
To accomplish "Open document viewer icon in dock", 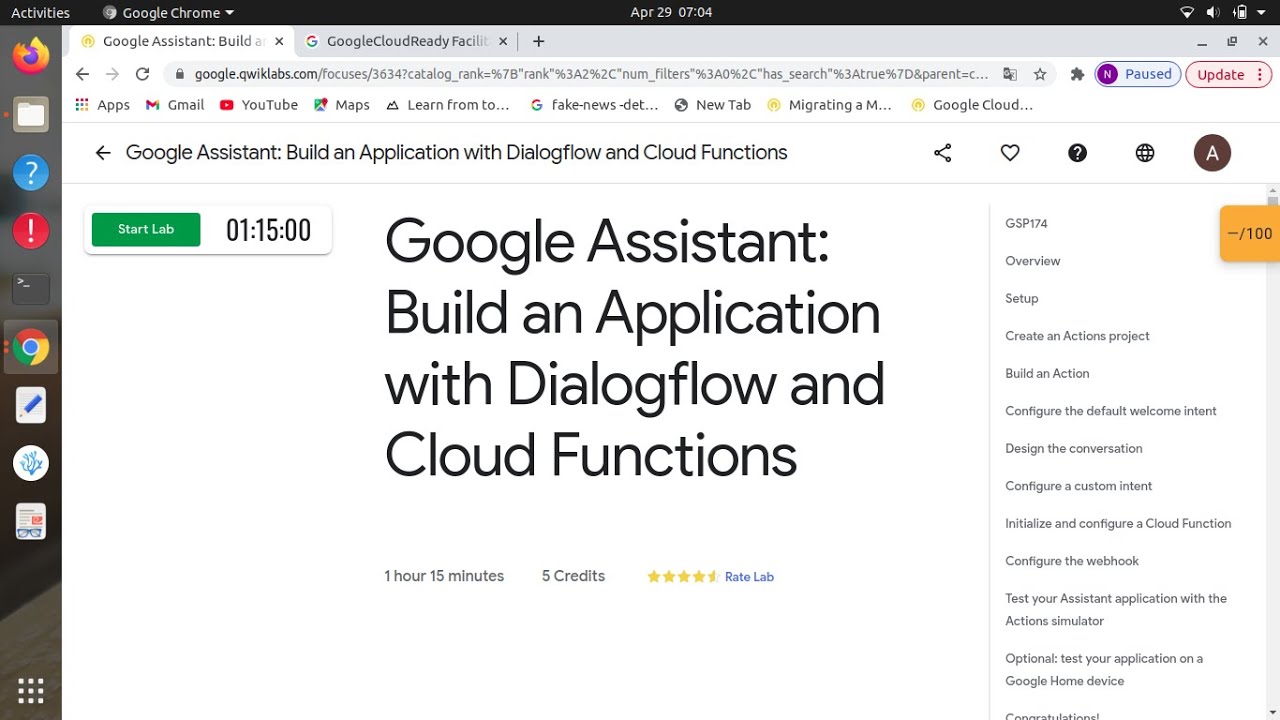I will pyautogui.click(x=31, y=521).
